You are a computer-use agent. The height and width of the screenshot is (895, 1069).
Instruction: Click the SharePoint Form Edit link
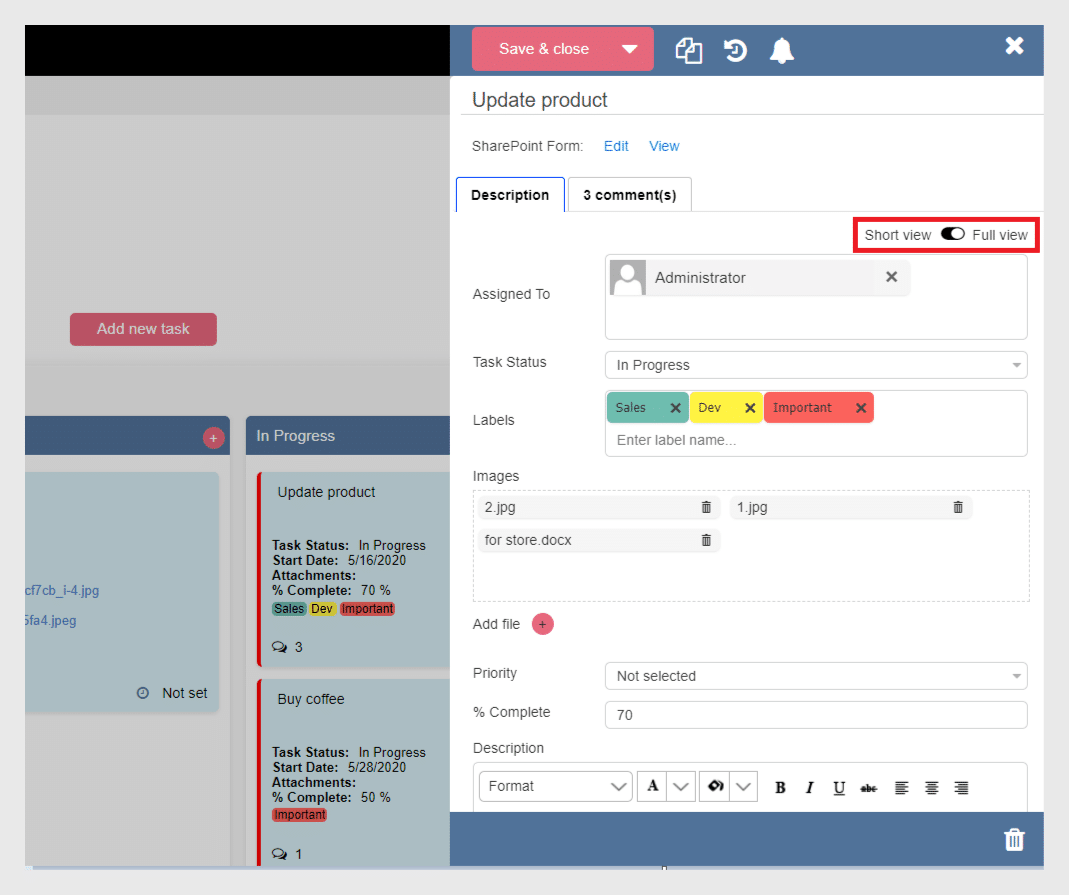pos(616,146)
